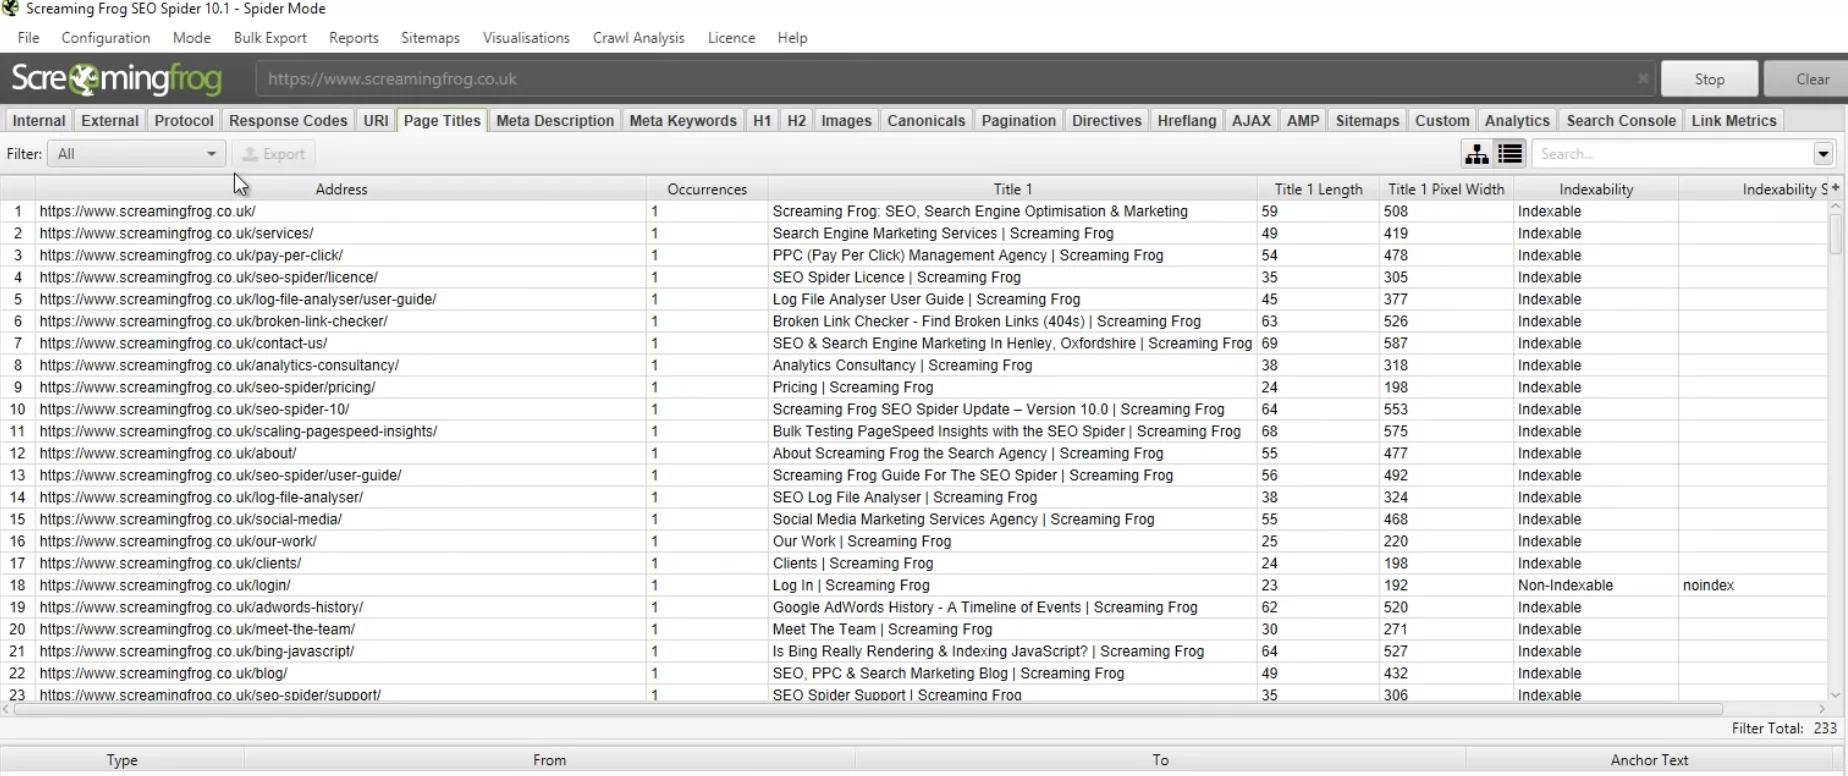The width and height of the screenshot is (1848, 776).
Task: Switch to the AJAX tab
Action: tap(1251, 120)
